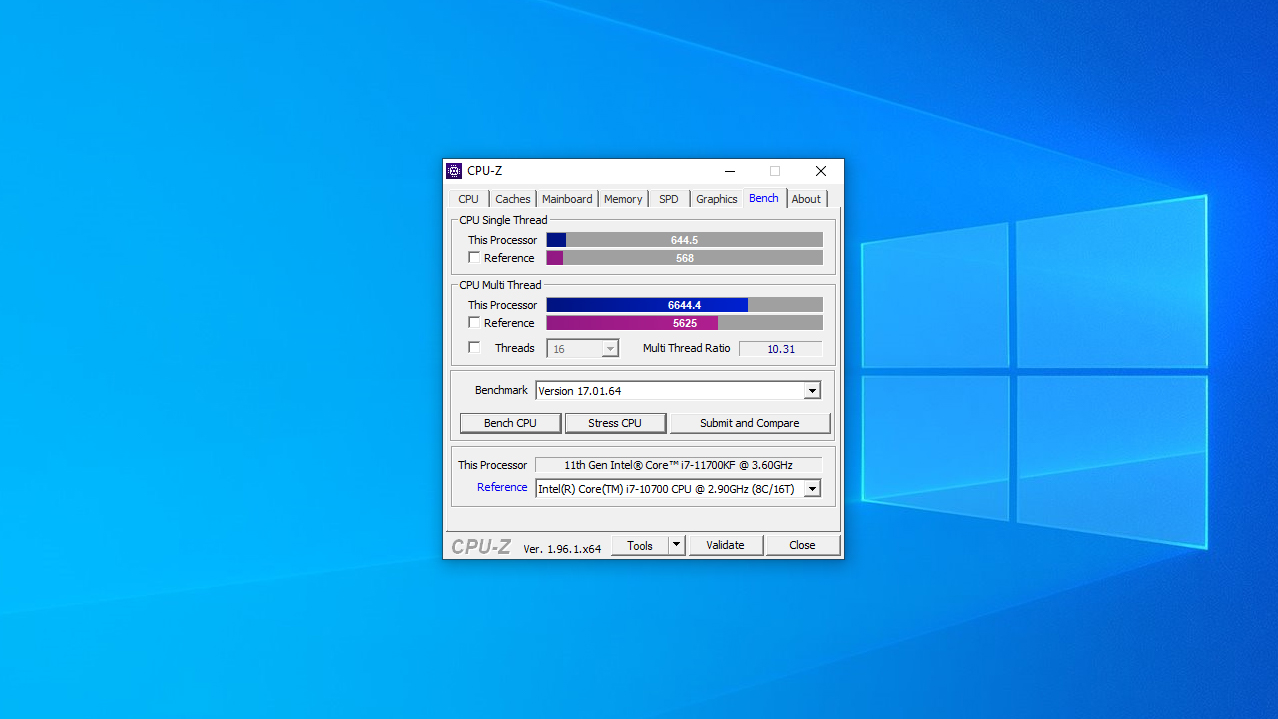Go to the Mainboard tab
This screenshot has height=719, width=1278.
(x=567, y=199)
